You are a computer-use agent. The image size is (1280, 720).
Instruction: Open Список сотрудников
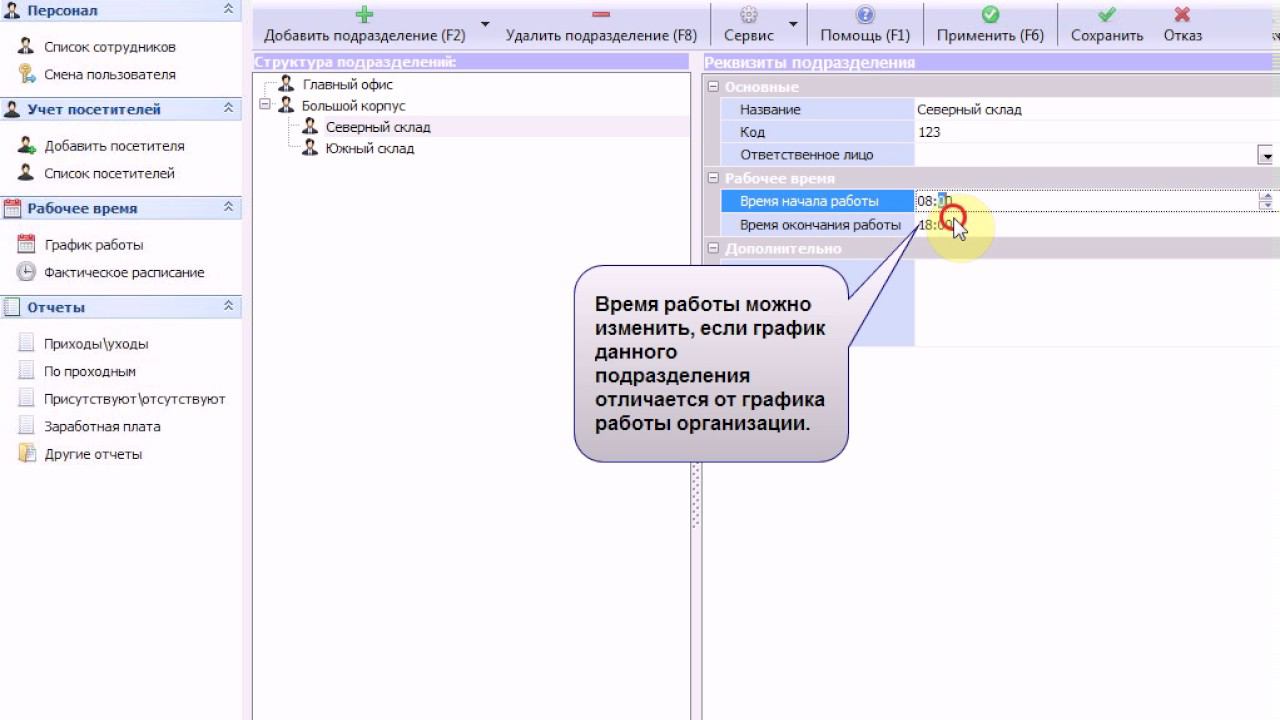pos(110,47)
